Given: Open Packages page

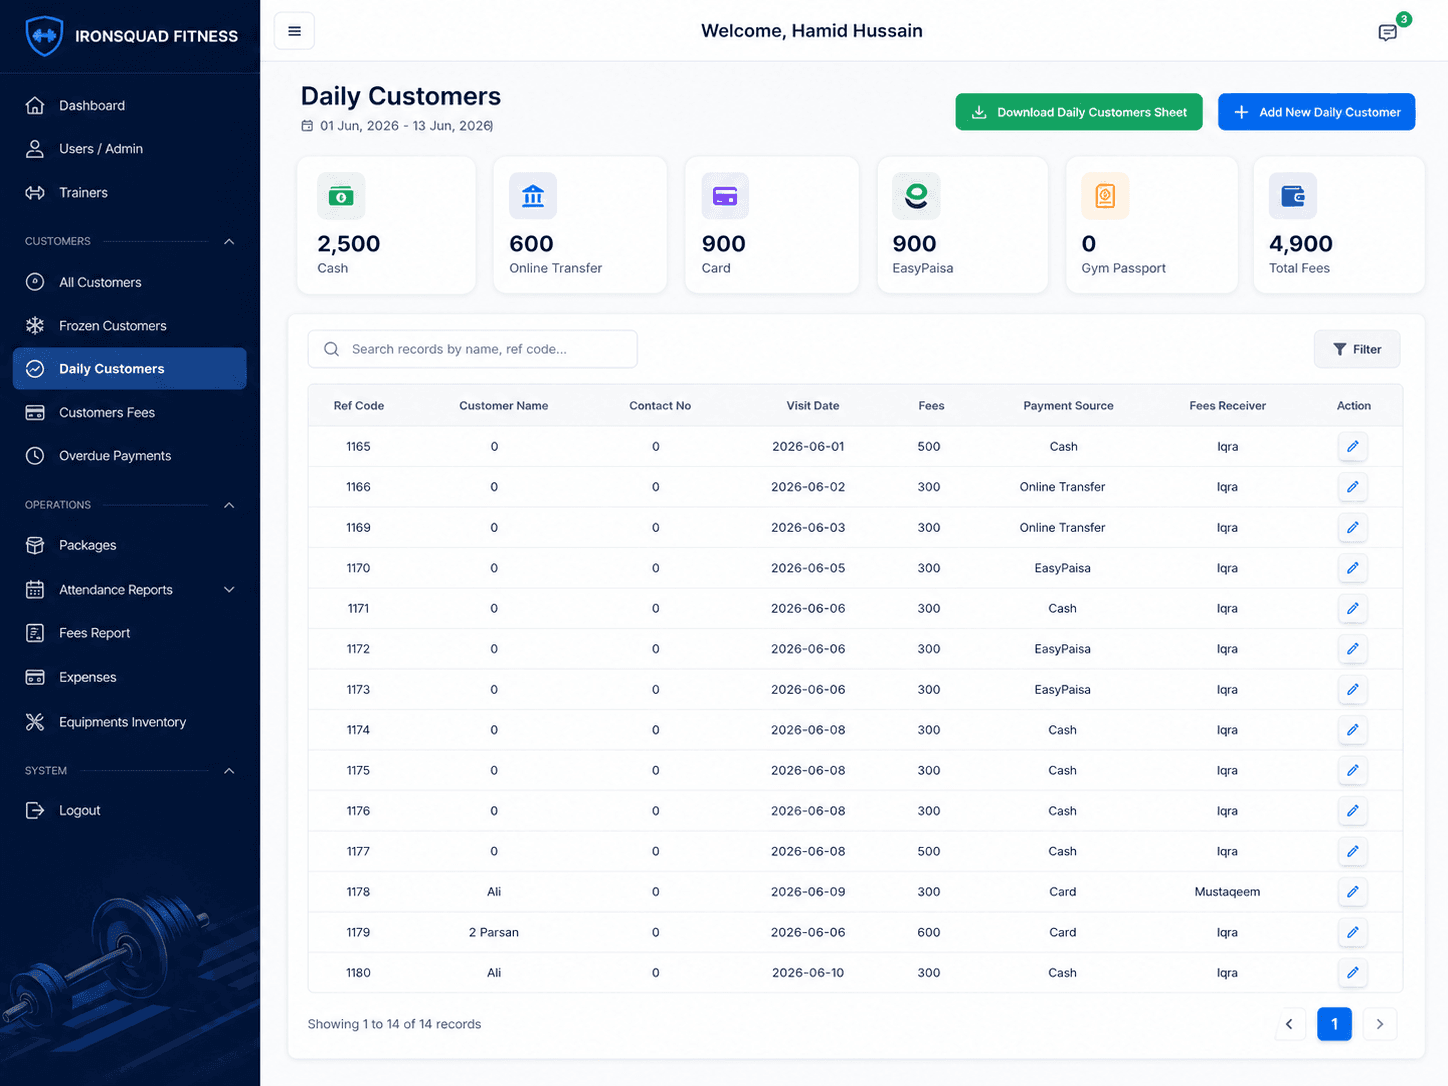Looking at the screenshot, I should click(x=130, y=545).
